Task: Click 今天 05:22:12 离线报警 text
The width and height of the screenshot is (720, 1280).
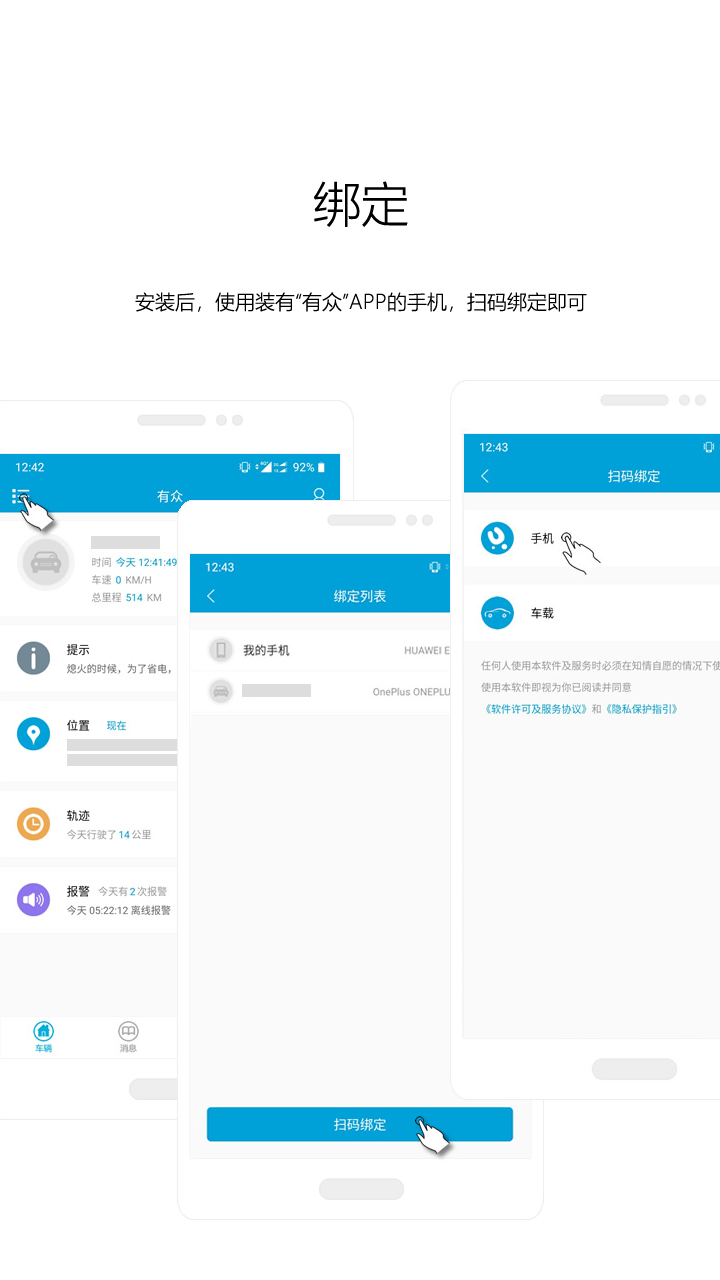Action: (x=119, y=910)
